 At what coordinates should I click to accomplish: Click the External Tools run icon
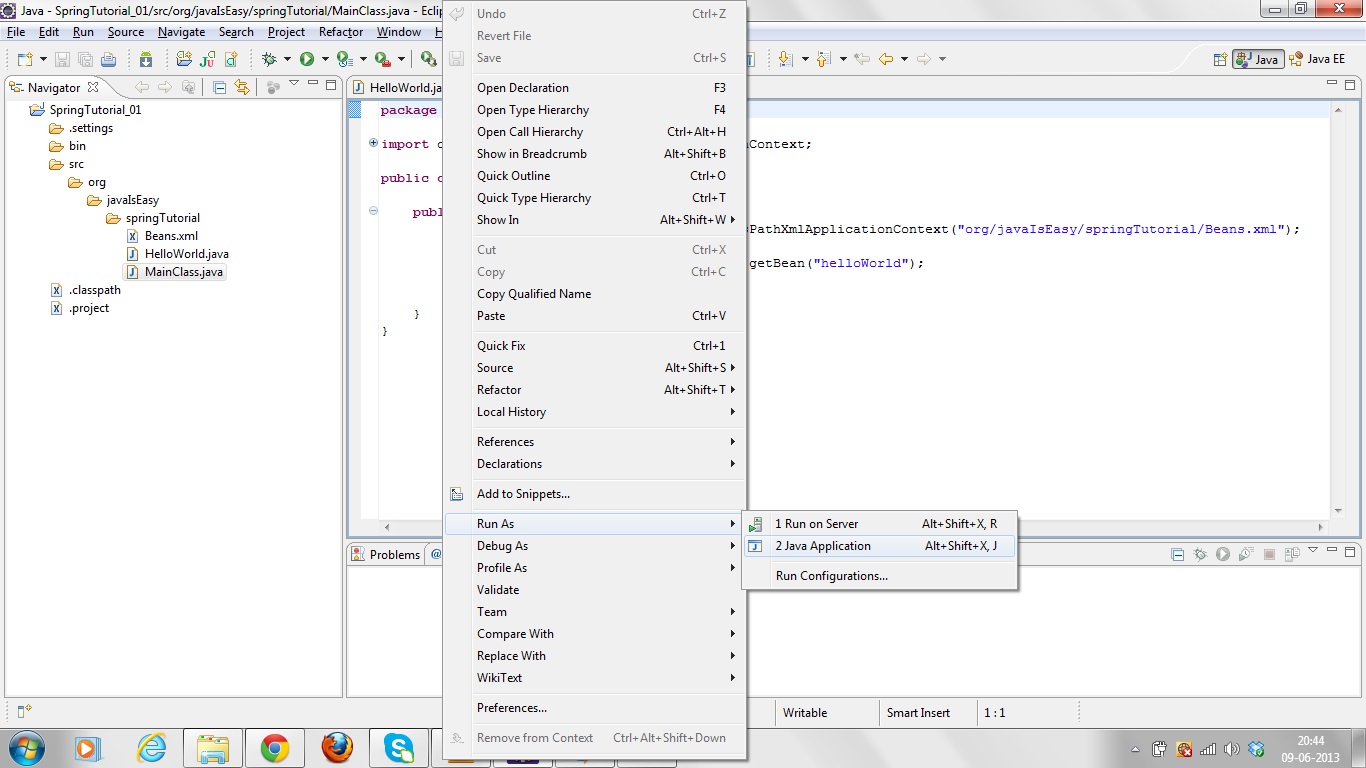point(382,59)
